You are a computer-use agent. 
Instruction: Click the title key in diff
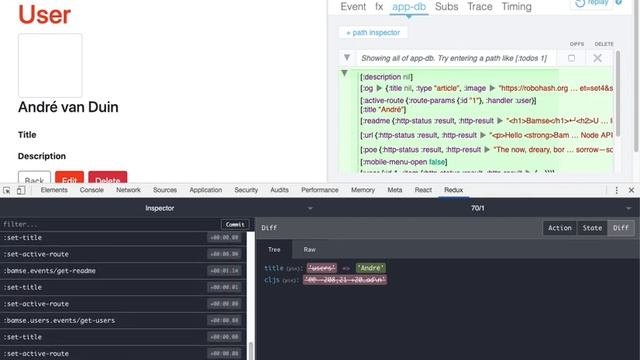click(273, 268)
